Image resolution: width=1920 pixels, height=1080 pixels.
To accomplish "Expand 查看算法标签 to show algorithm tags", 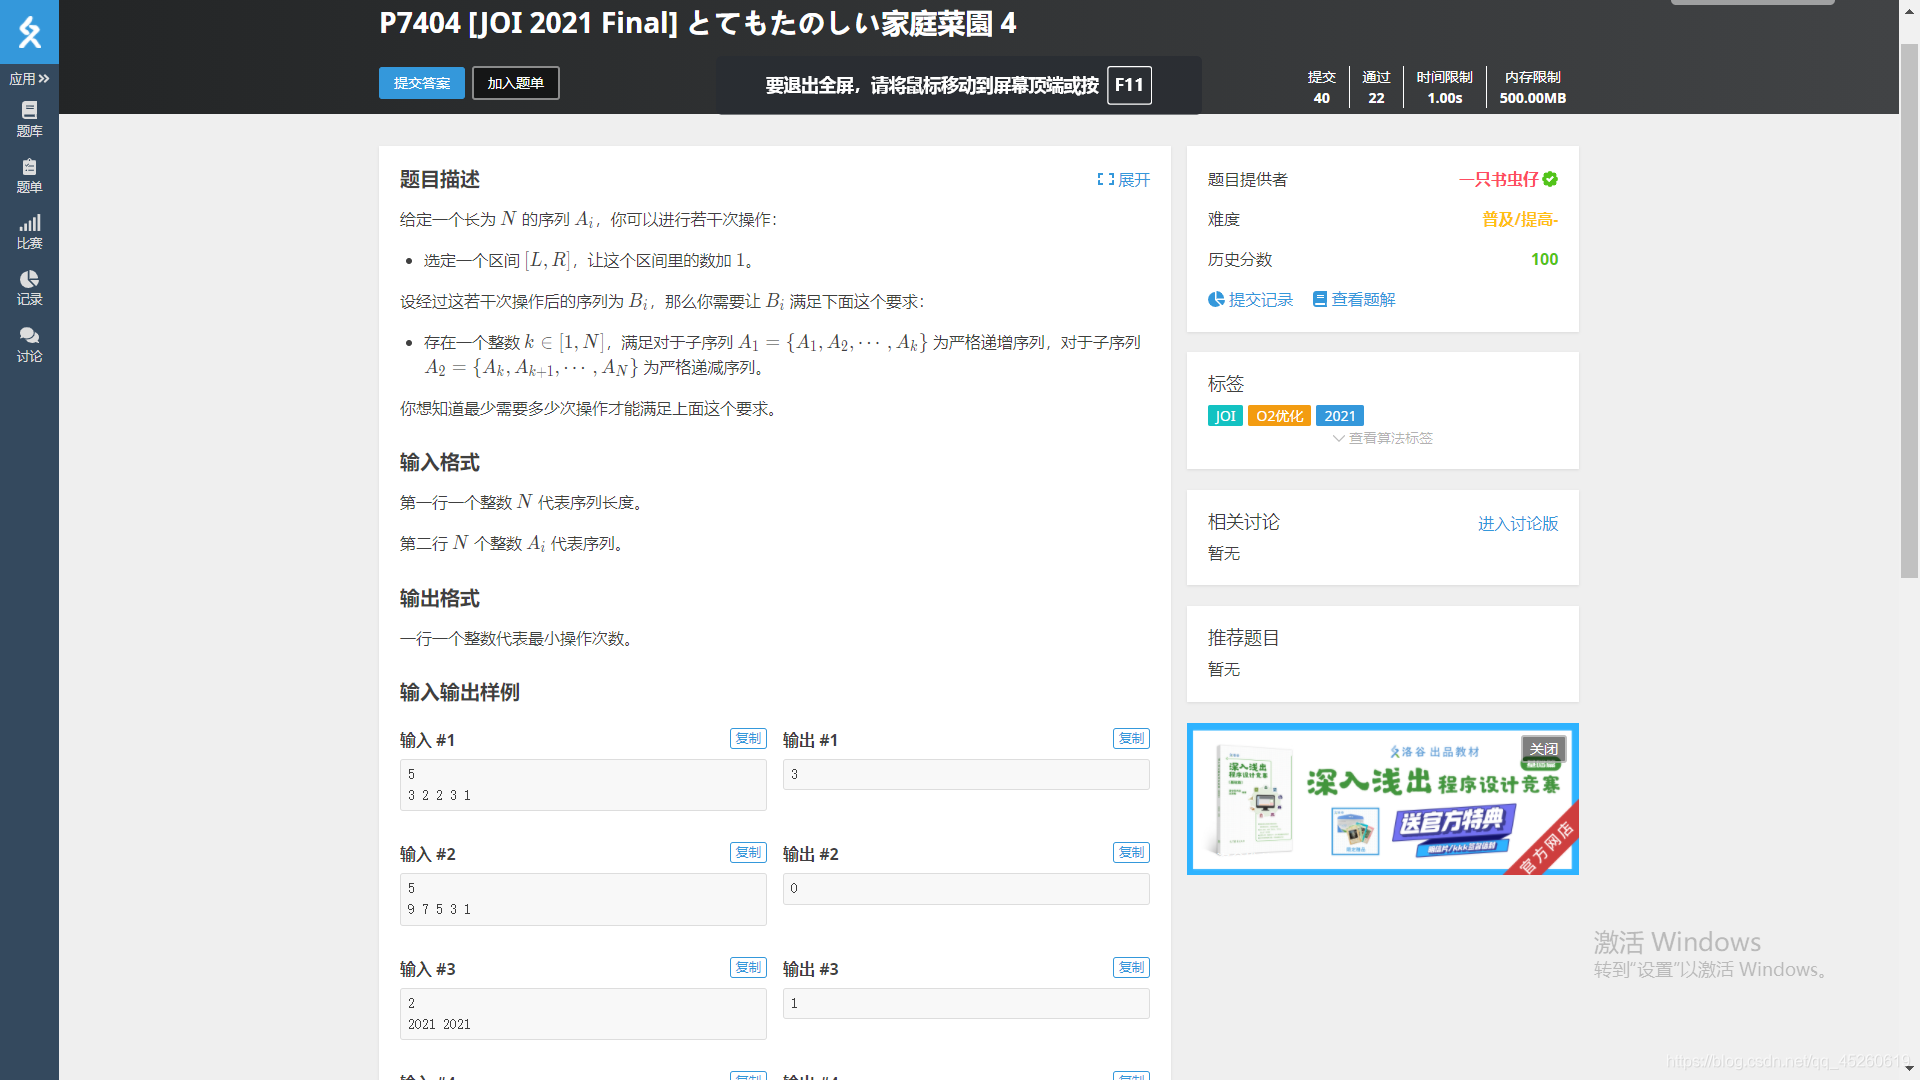I will click(x=1382, y=438).
